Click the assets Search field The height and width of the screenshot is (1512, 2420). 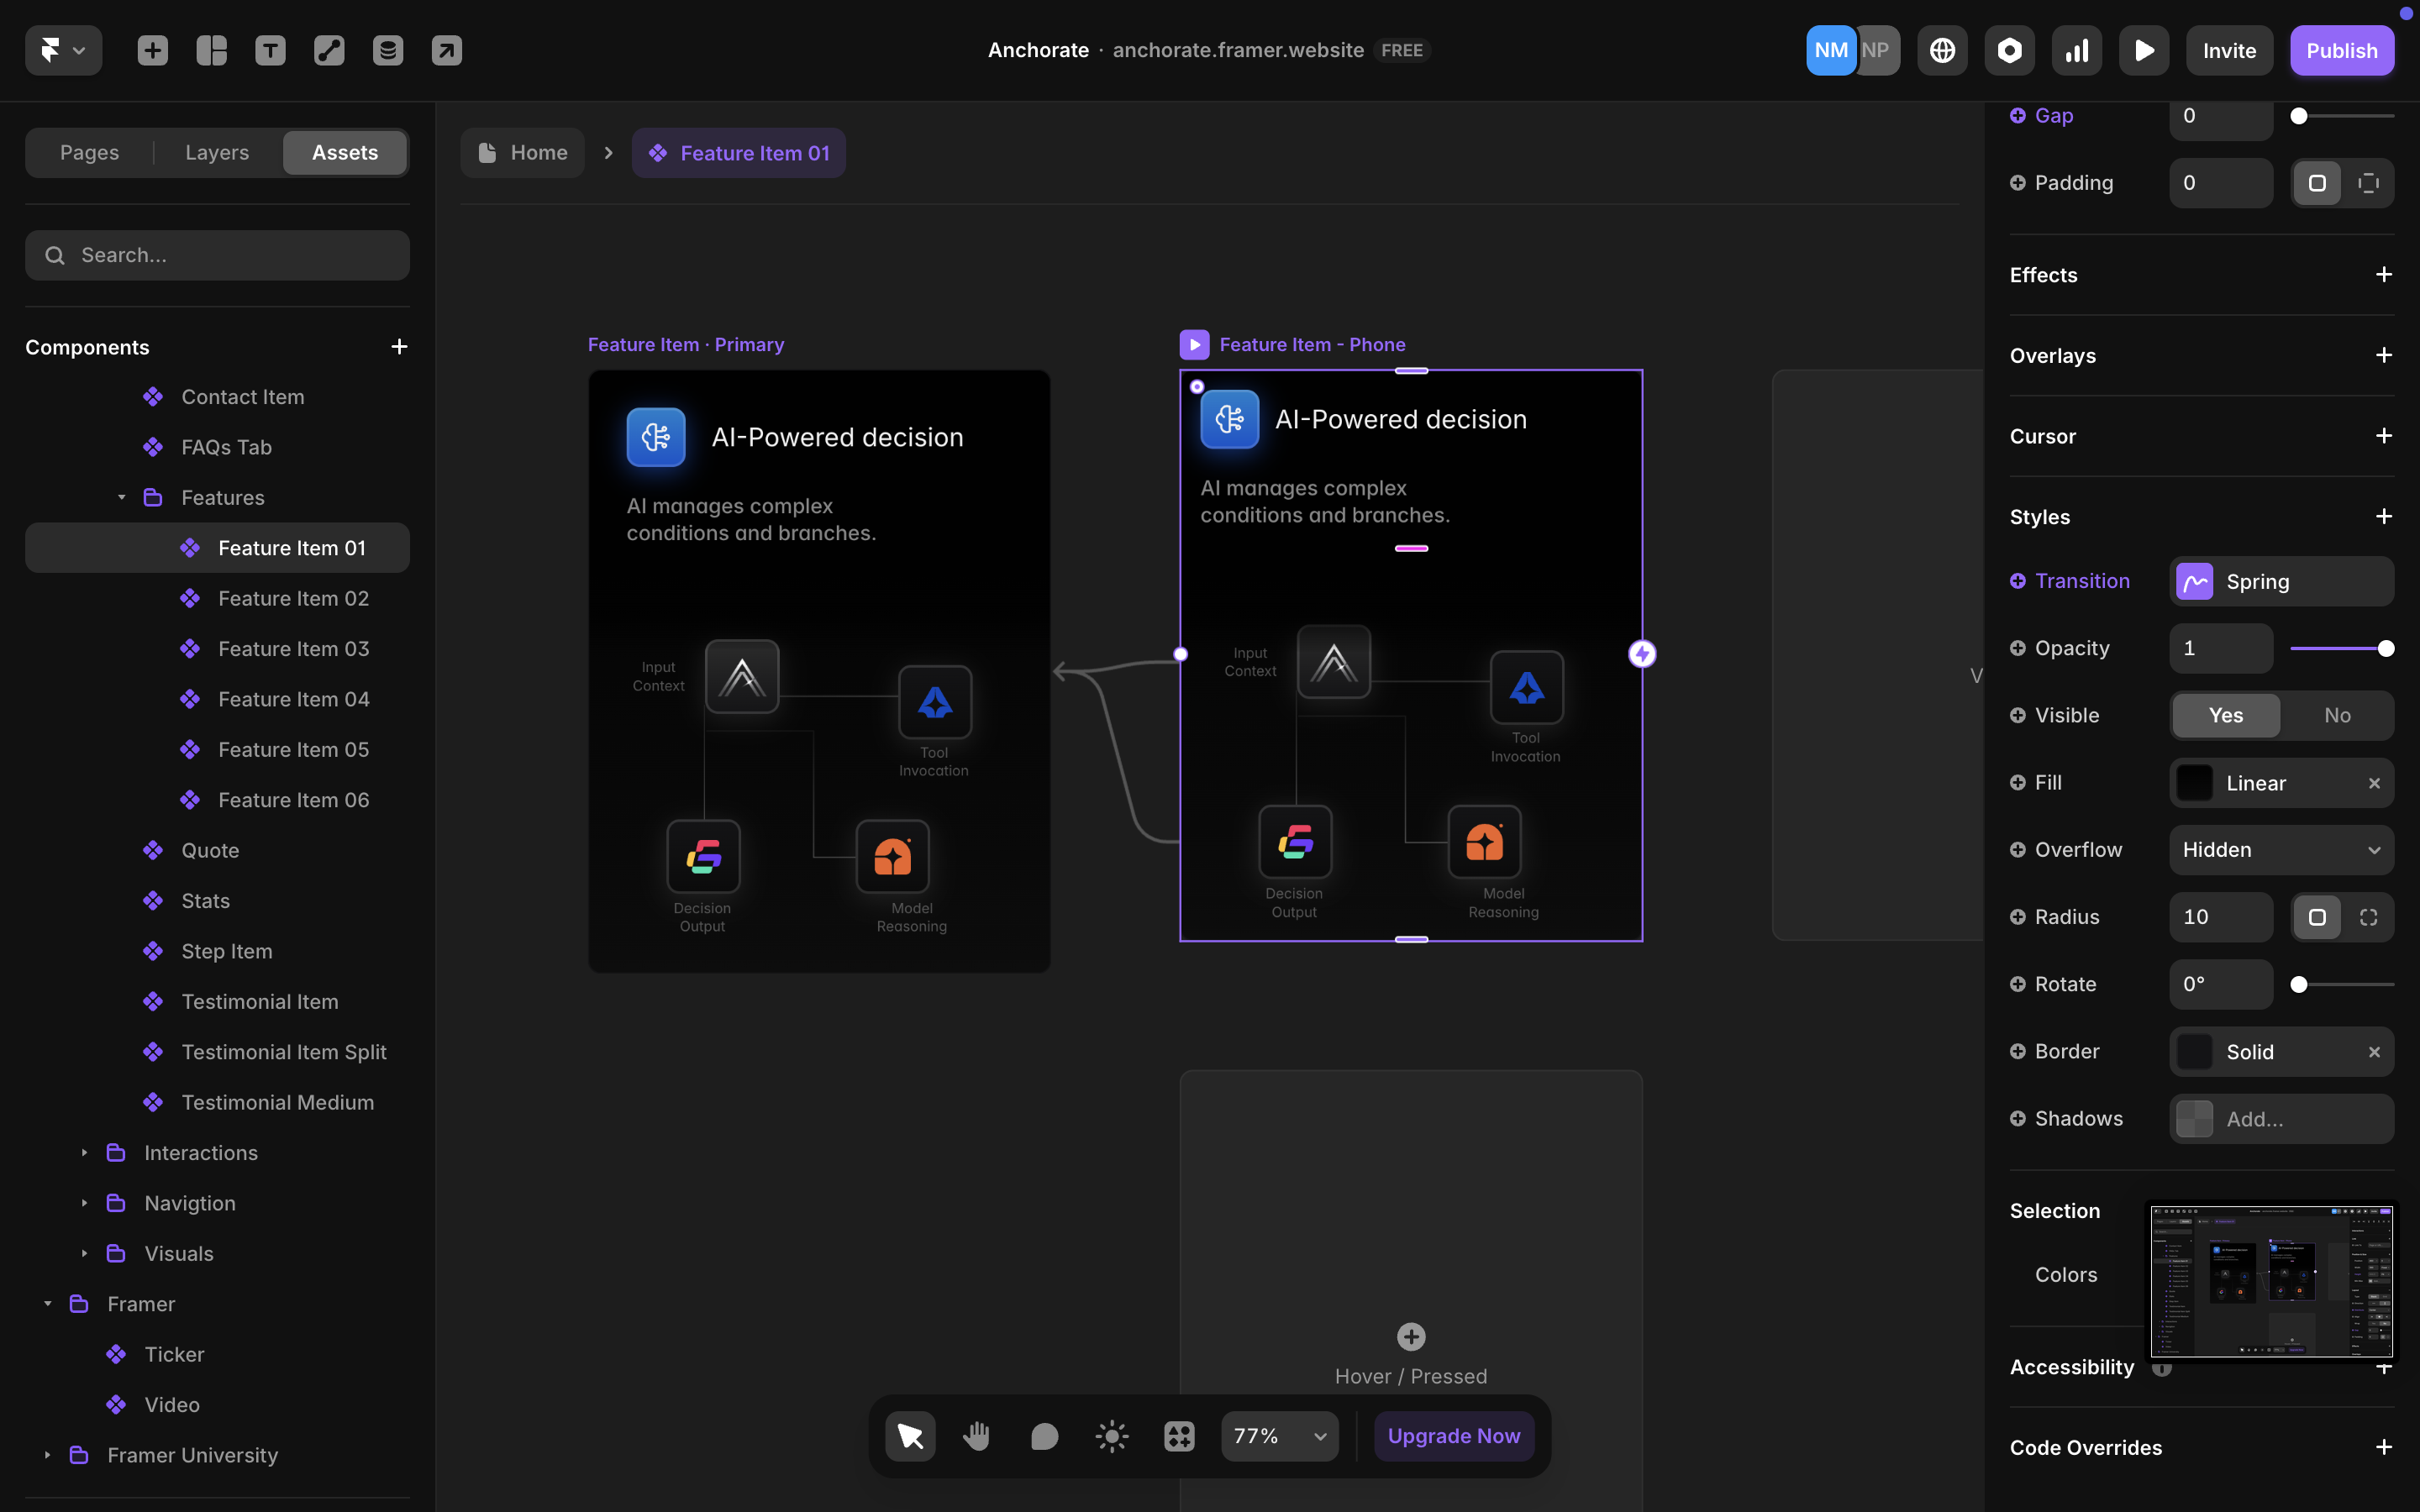217,255
